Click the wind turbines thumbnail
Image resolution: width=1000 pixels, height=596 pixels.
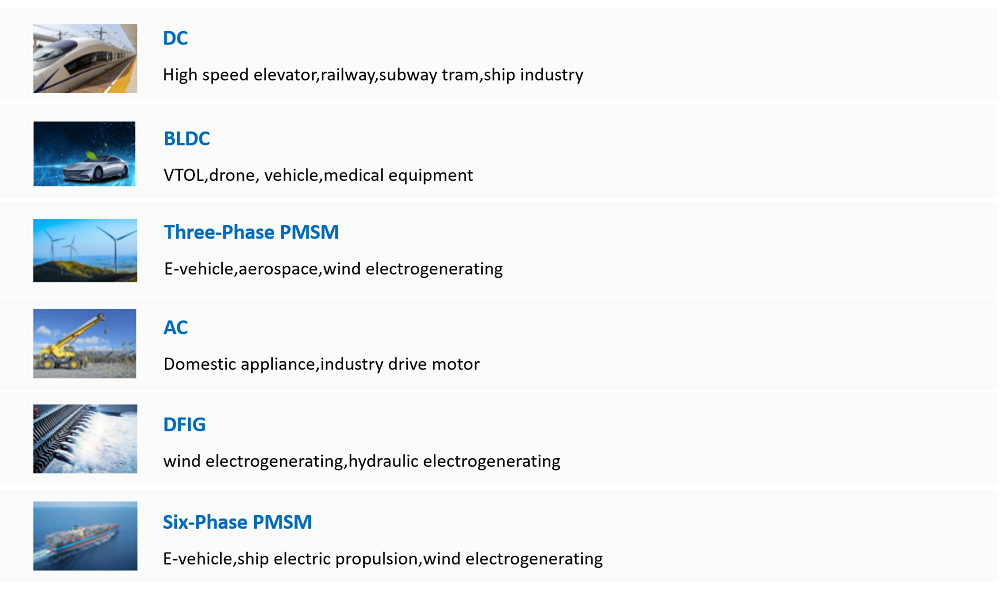point(85,251)
